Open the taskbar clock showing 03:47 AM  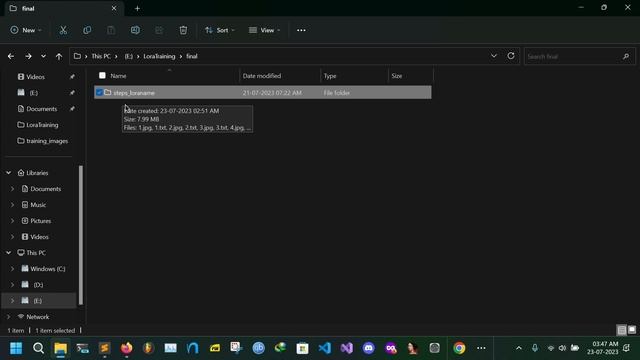click(603, 348)
